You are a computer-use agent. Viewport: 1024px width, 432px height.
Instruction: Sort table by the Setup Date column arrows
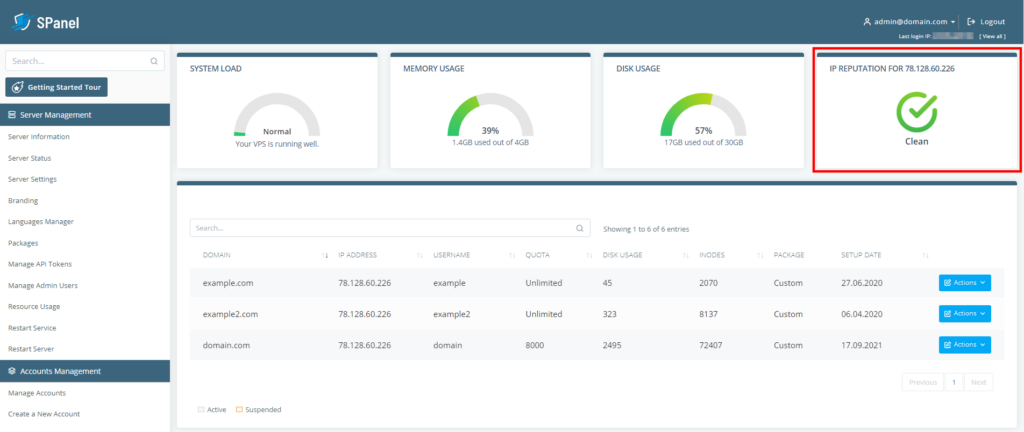click(x=925, y=255)
